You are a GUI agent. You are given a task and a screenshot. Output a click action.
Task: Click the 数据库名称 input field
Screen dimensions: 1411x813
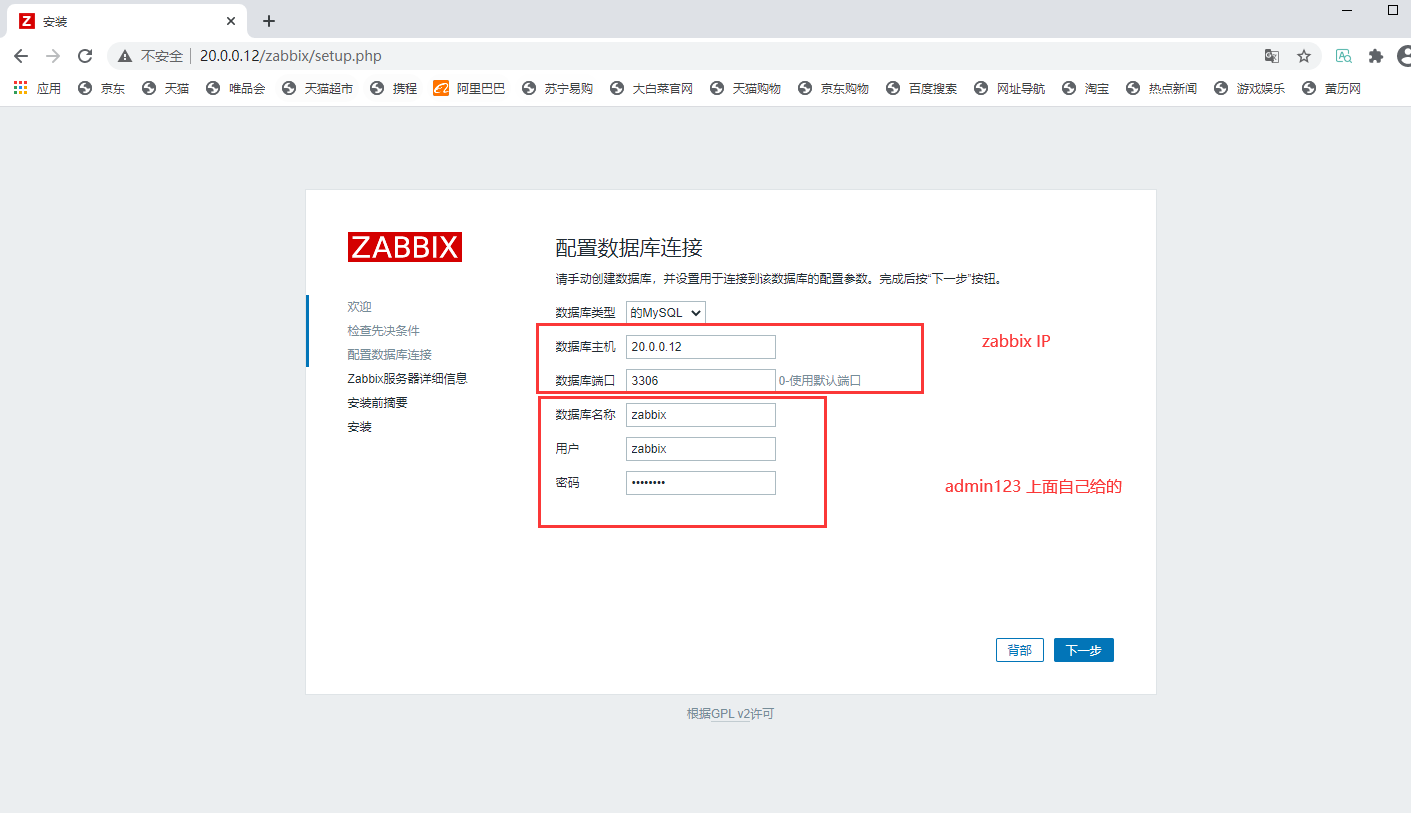[x=701, y=415]
